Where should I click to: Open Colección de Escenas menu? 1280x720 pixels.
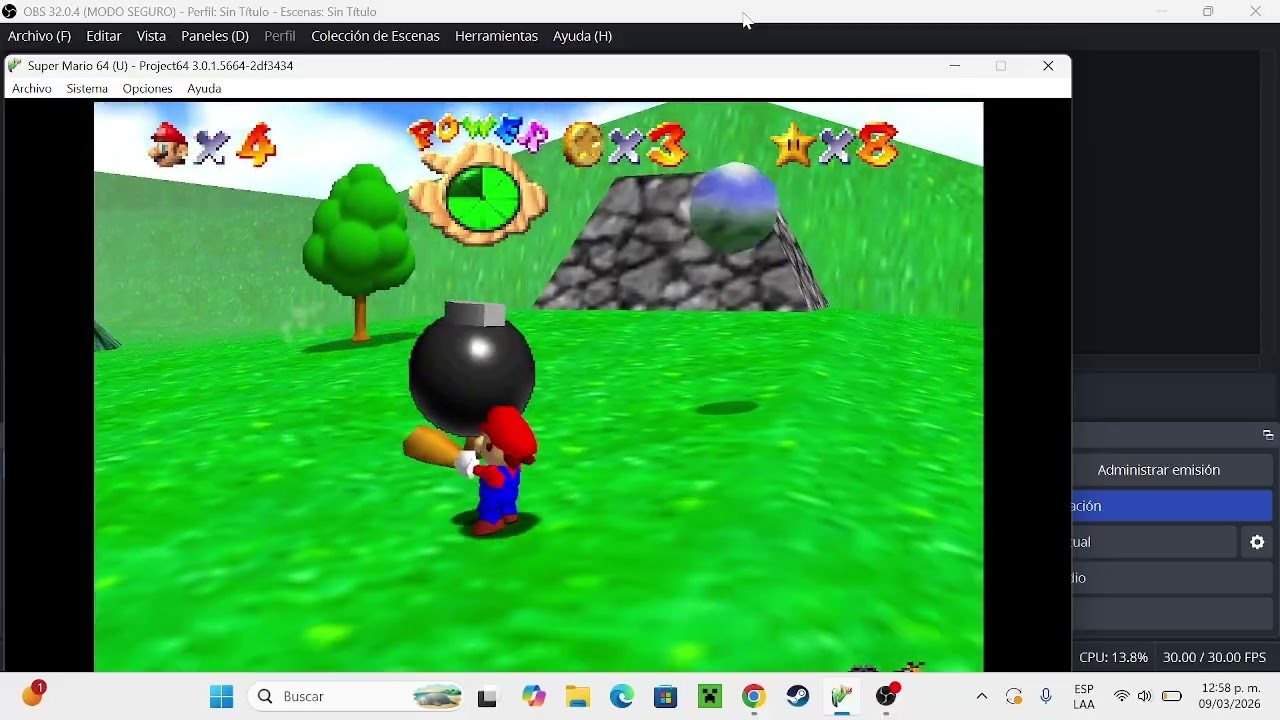(x=375, y=36)
